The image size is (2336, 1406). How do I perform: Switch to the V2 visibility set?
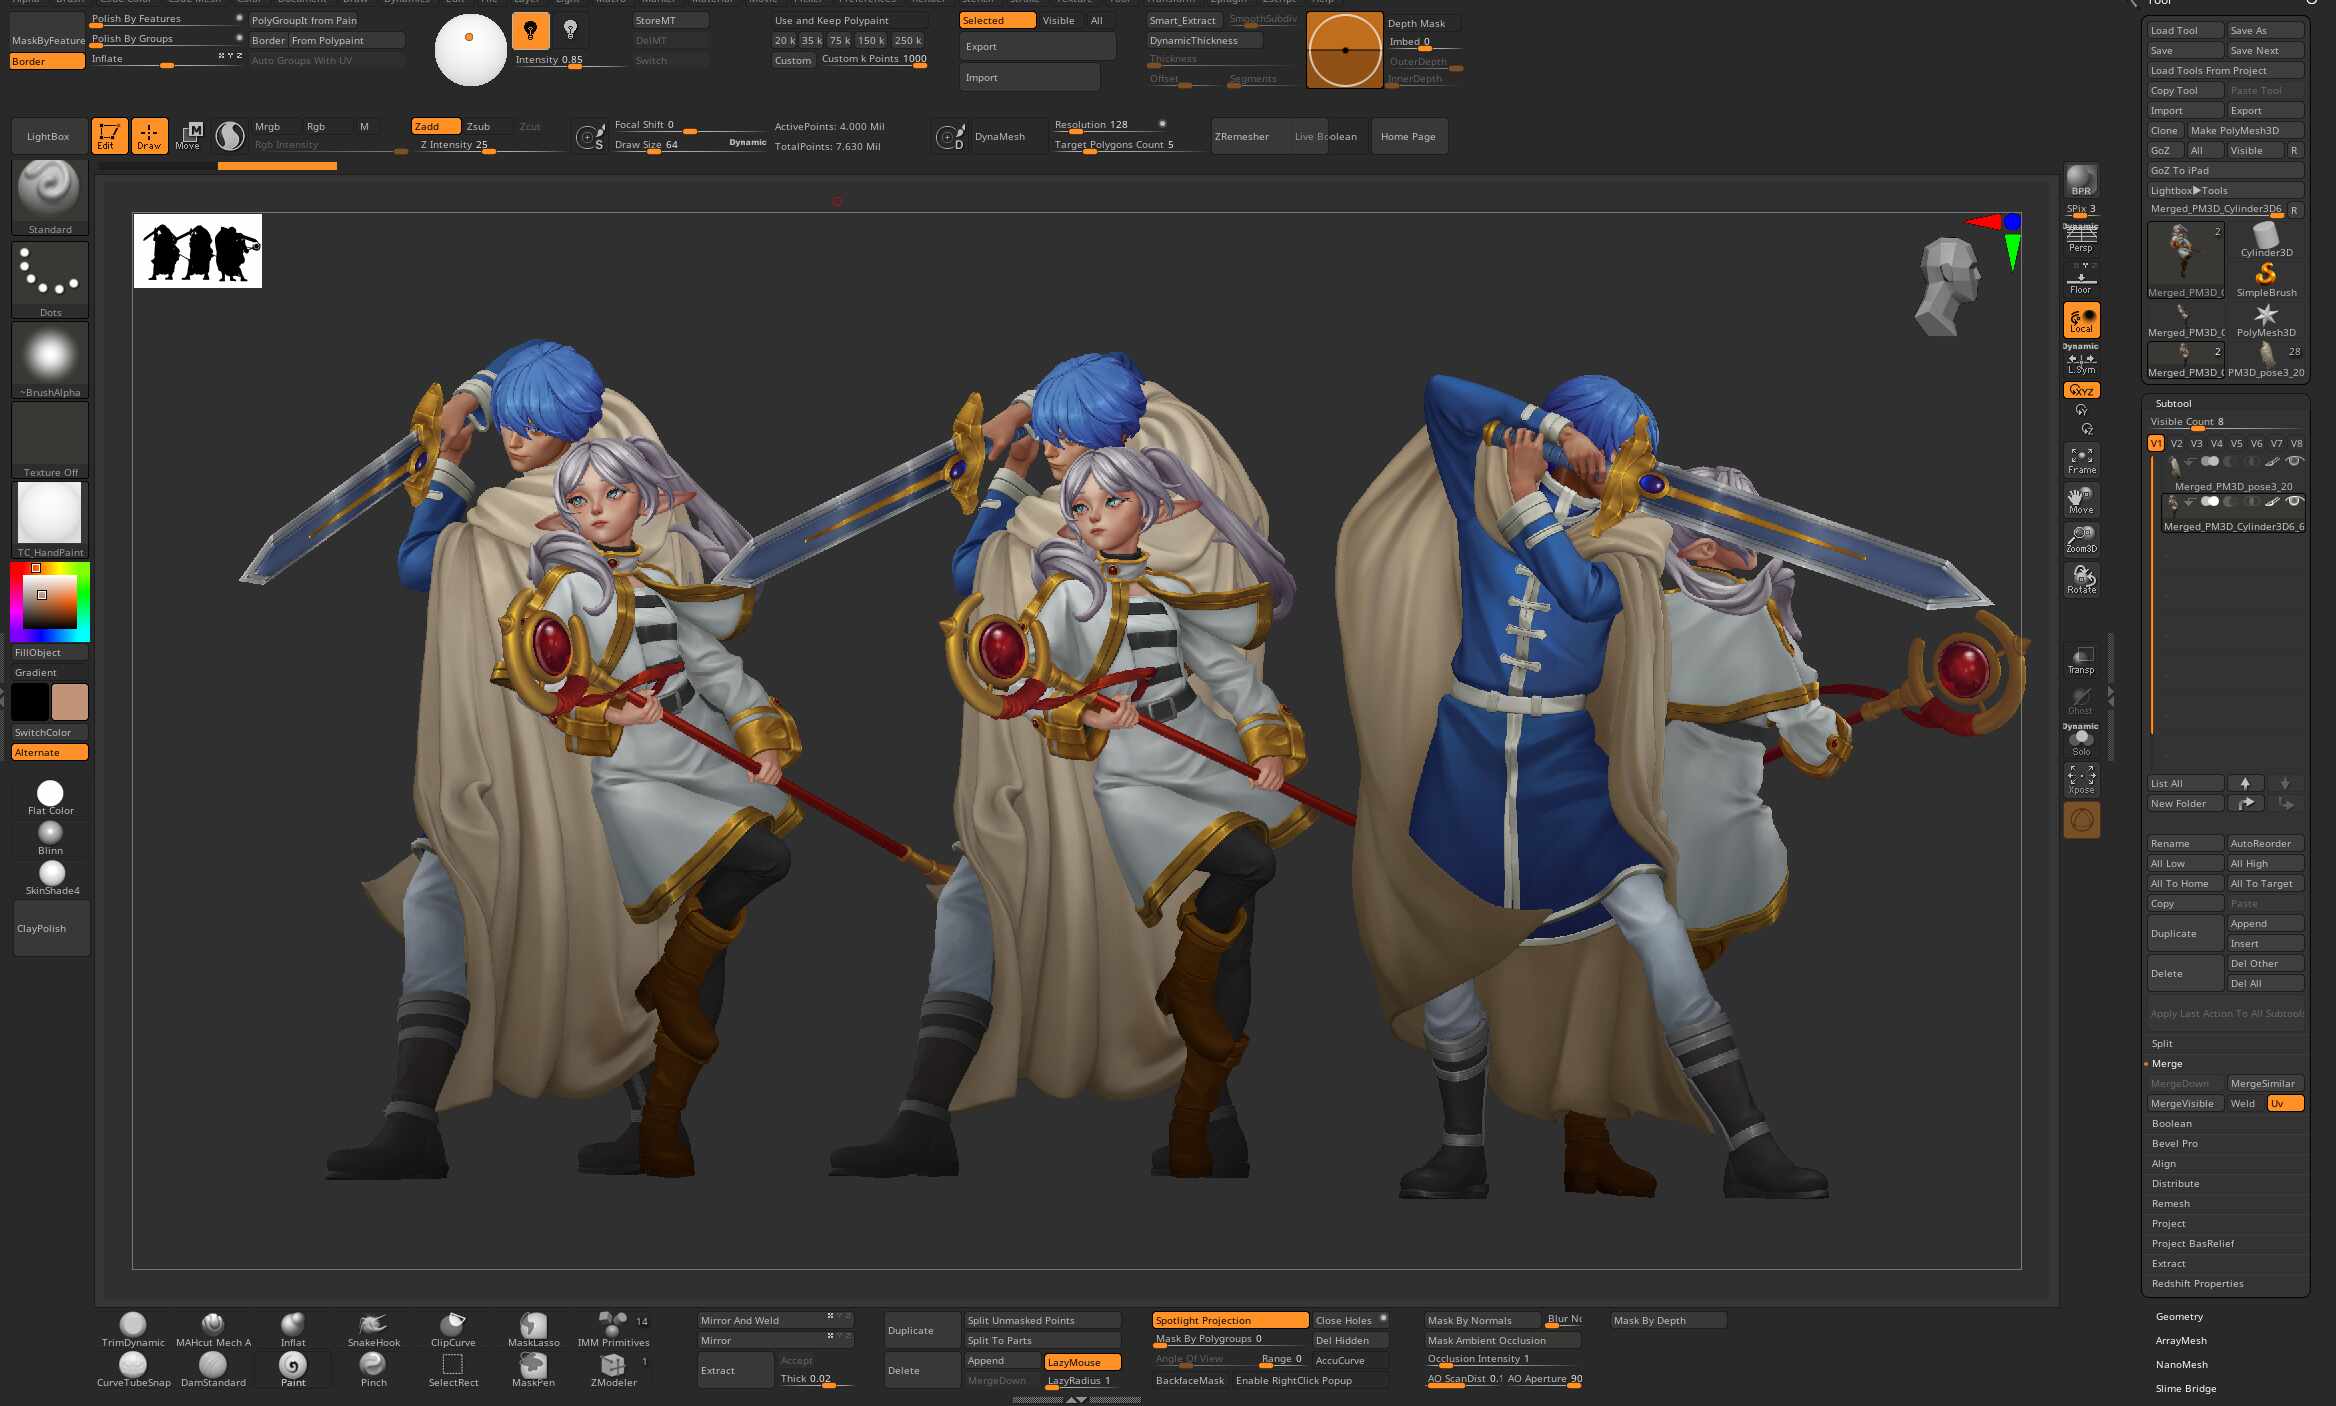coord(2176,443)
